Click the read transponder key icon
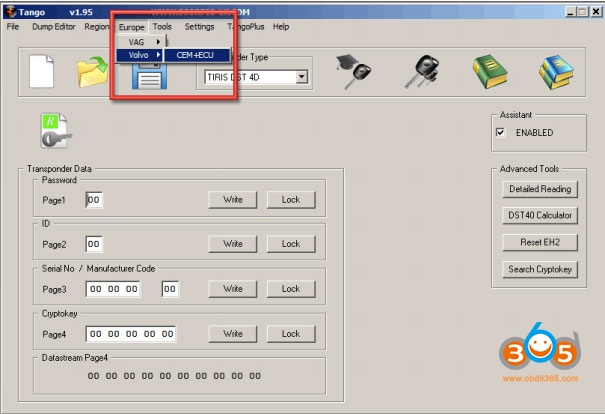 coord(56,131)
